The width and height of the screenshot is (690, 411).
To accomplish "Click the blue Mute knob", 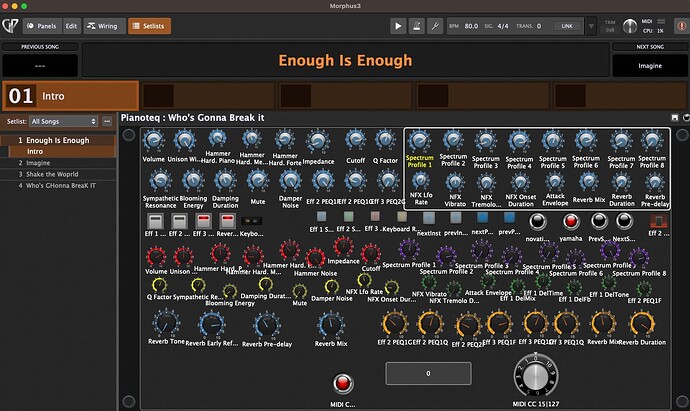I will click(258, 180).
